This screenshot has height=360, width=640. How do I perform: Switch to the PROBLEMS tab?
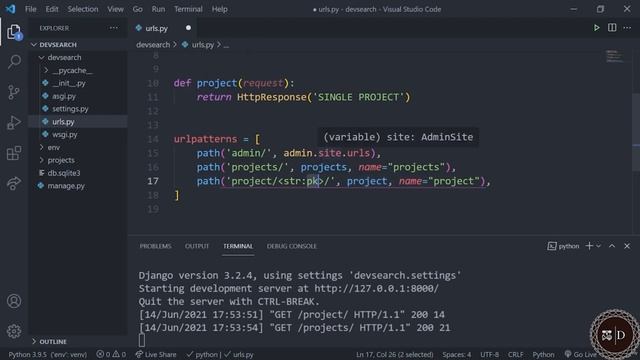coord(156,246)
